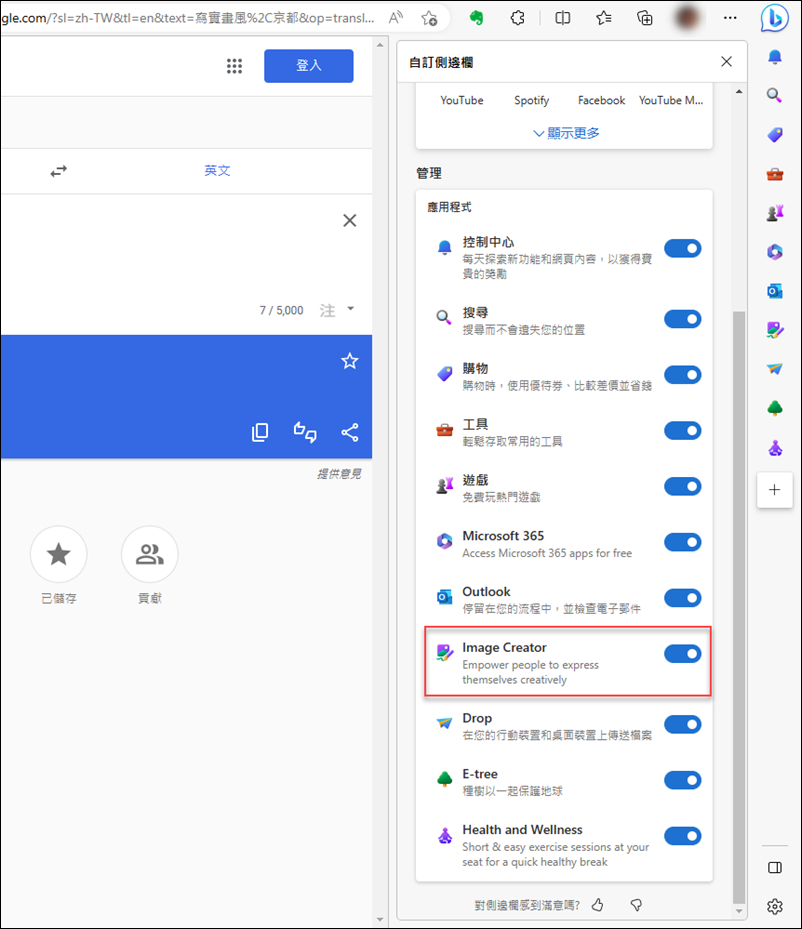Viewport: 802px width, 929px height.
Task: Open the Drop paper-plane icon in the sidebar
Action: 775,369
